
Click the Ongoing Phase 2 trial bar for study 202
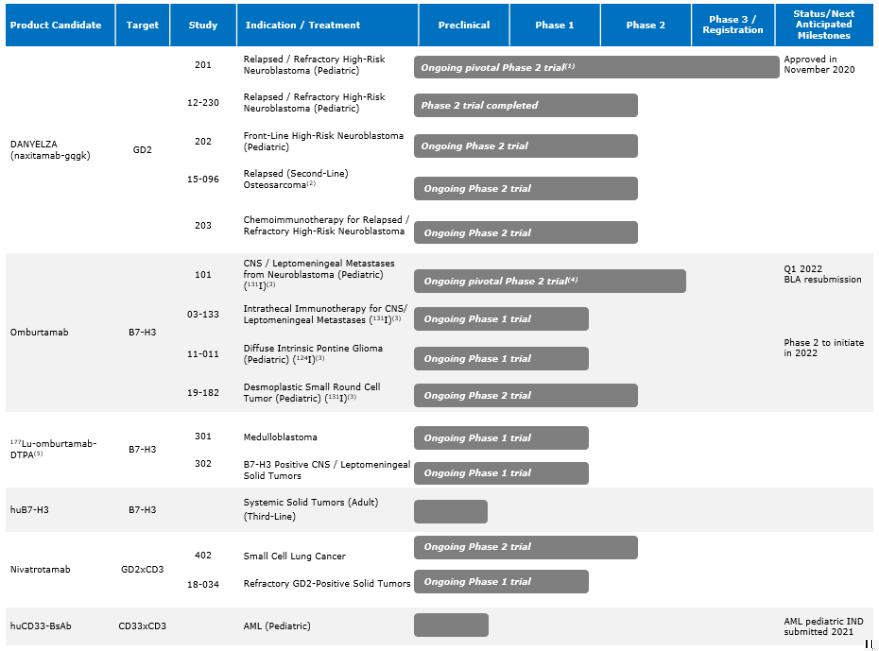pyautogui.click(x=526, y=146)
